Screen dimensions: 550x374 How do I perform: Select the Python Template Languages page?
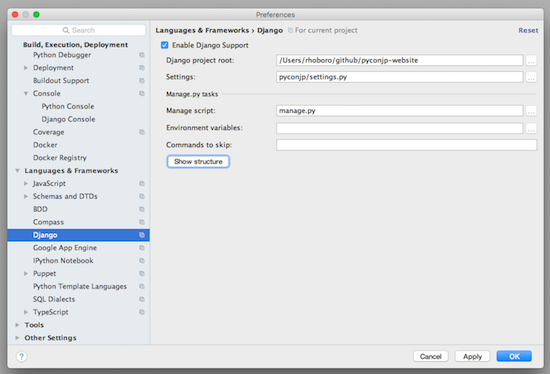[x=80, y=287]
